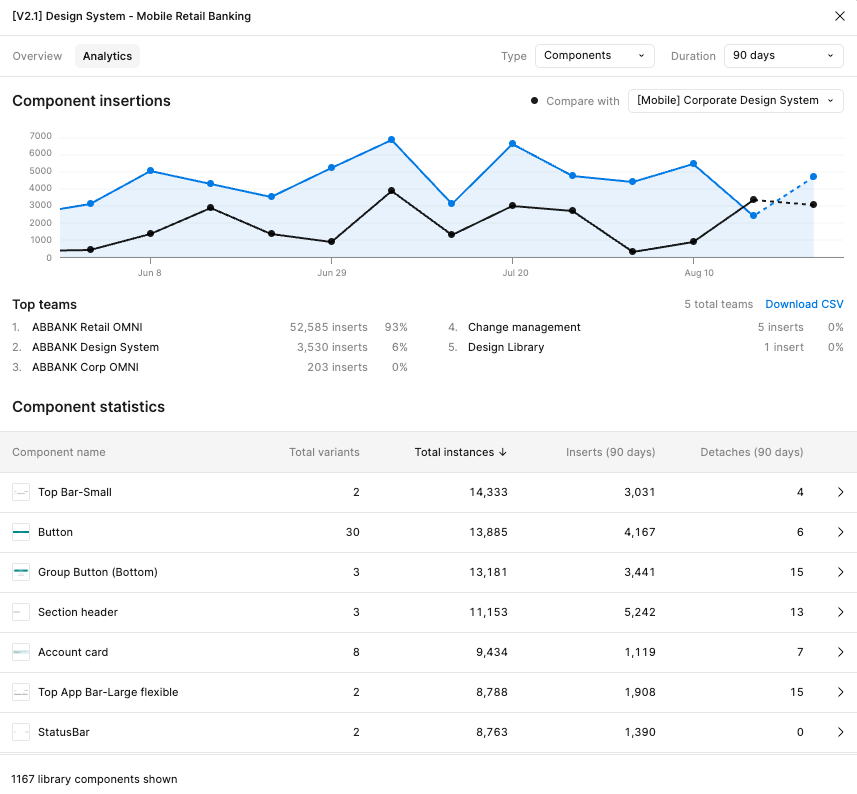Viewport: 857px width, 794px height.
Task: Expand the Button component row chevron
Action: [x=840, y=532]
